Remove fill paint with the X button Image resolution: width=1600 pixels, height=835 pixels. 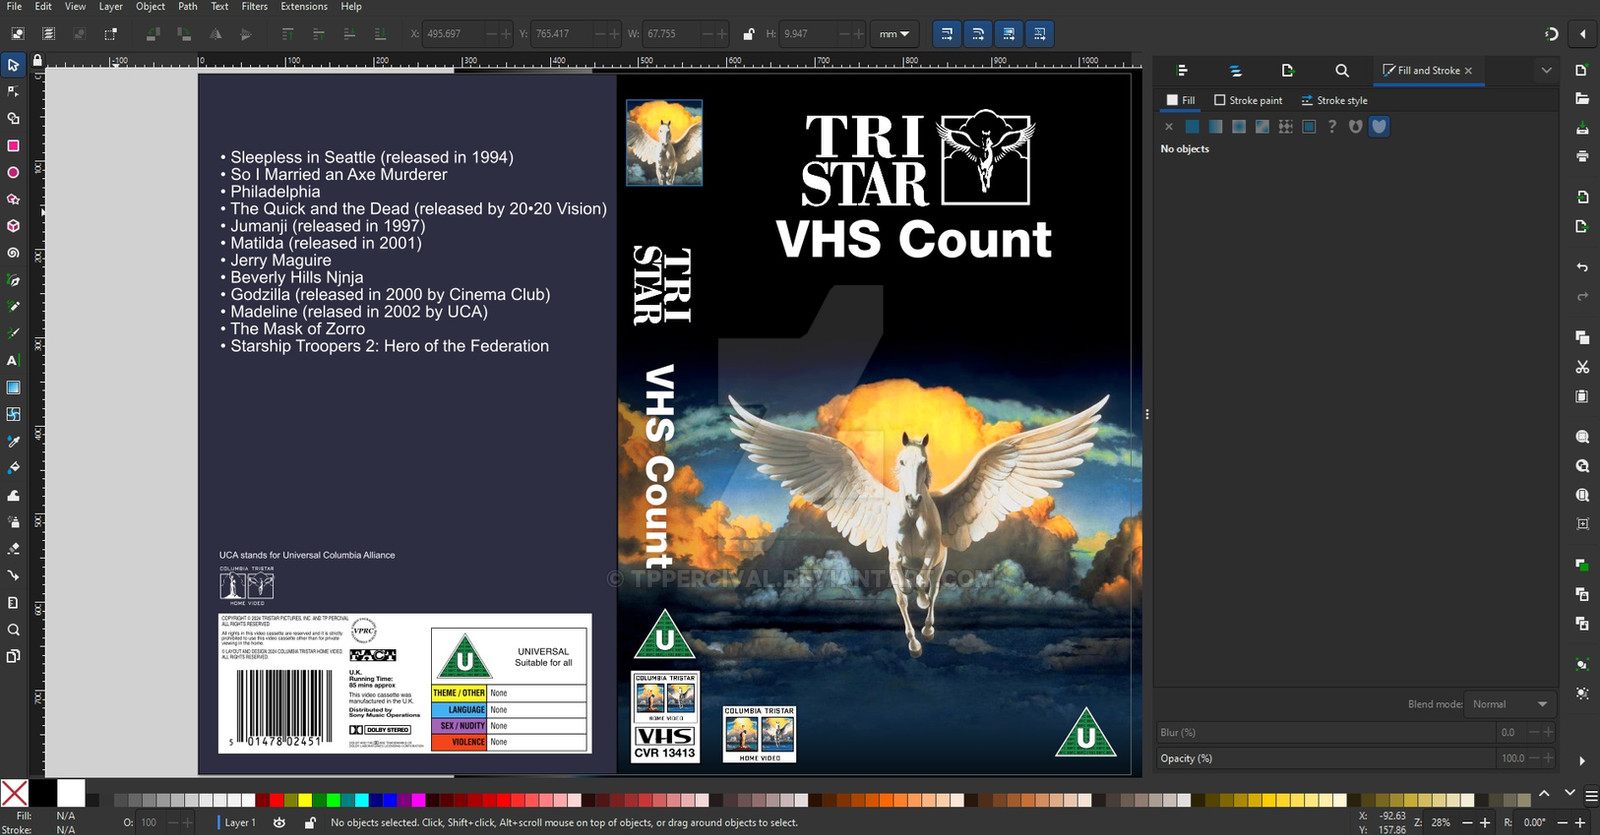[1169, 127]
